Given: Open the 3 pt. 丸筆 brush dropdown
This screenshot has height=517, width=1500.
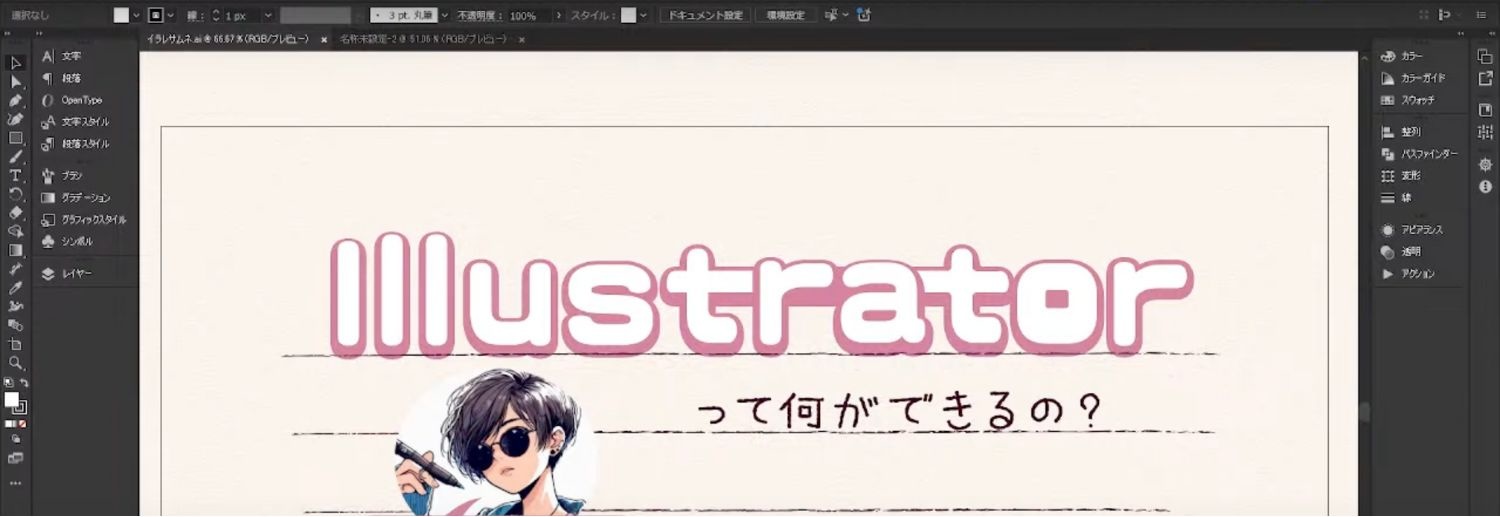Looking at the screenshot, I should click(x=446, y=16).
